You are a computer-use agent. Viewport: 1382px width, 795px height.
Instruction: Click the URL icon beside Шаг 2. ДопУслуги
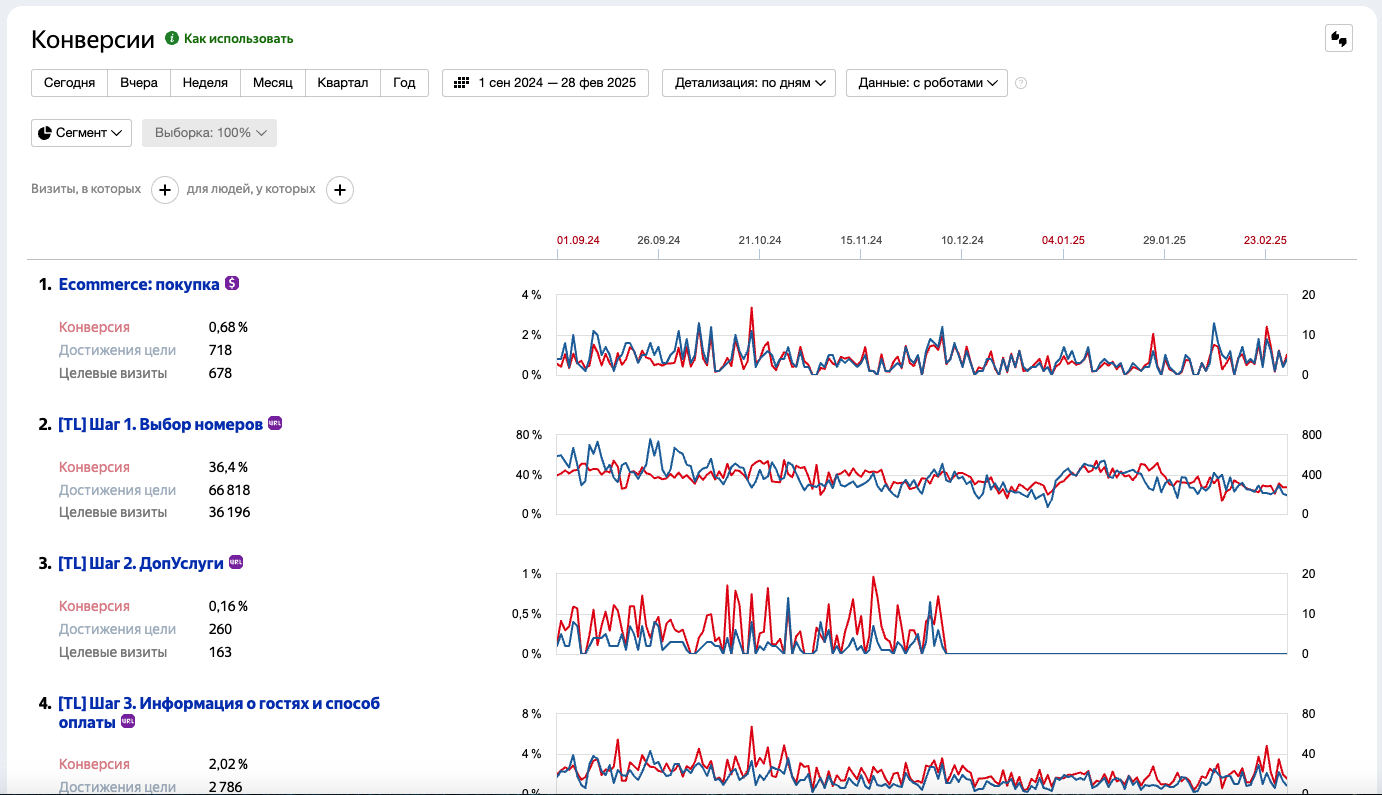point(236,563)
